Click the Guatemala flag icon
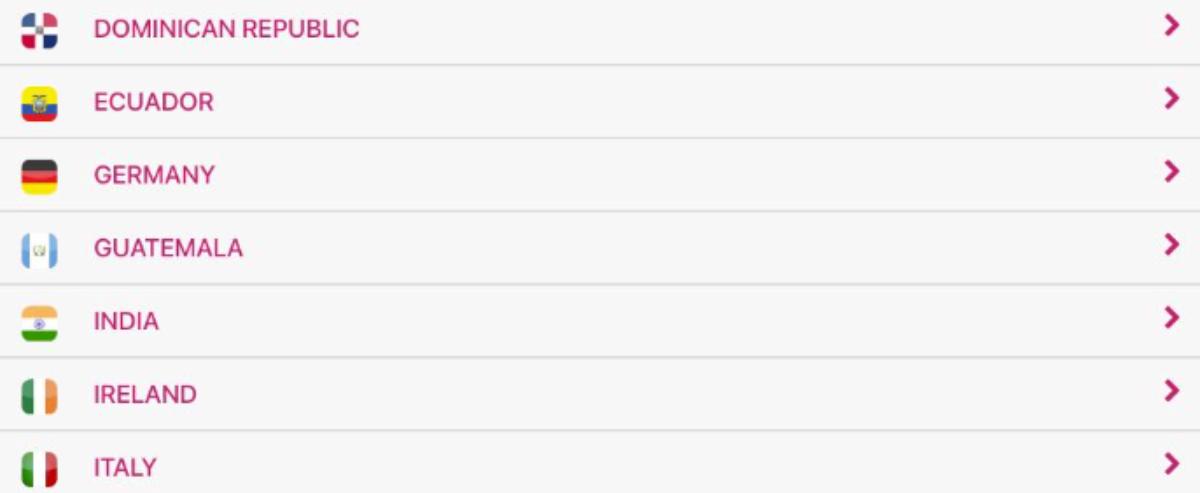1200x493 pixels. point(39,249)
